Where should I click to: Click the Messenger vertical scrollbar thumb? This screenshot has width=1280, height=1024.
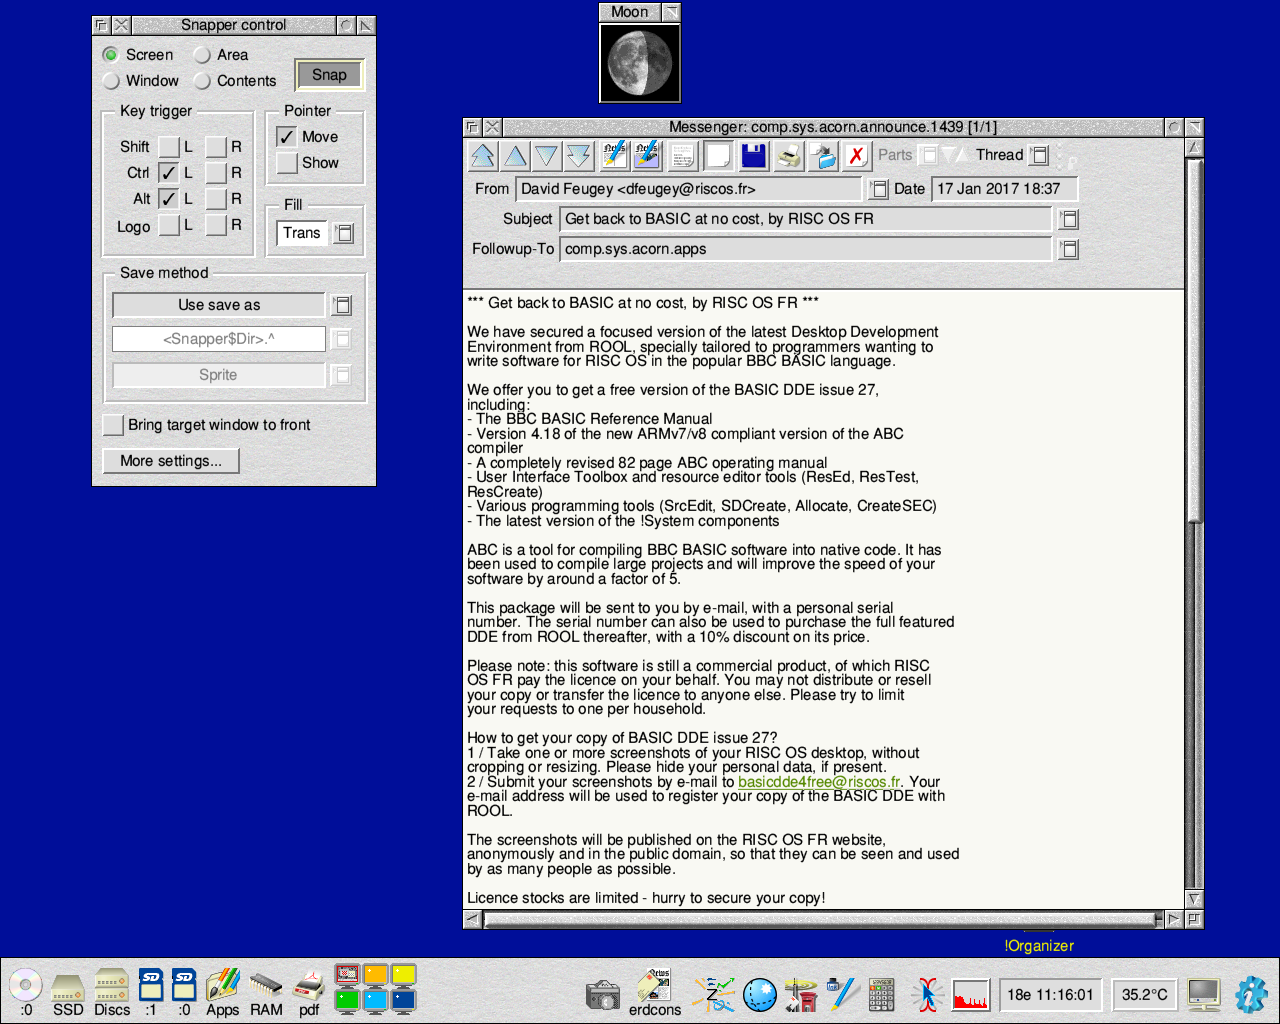(1193, 340)
